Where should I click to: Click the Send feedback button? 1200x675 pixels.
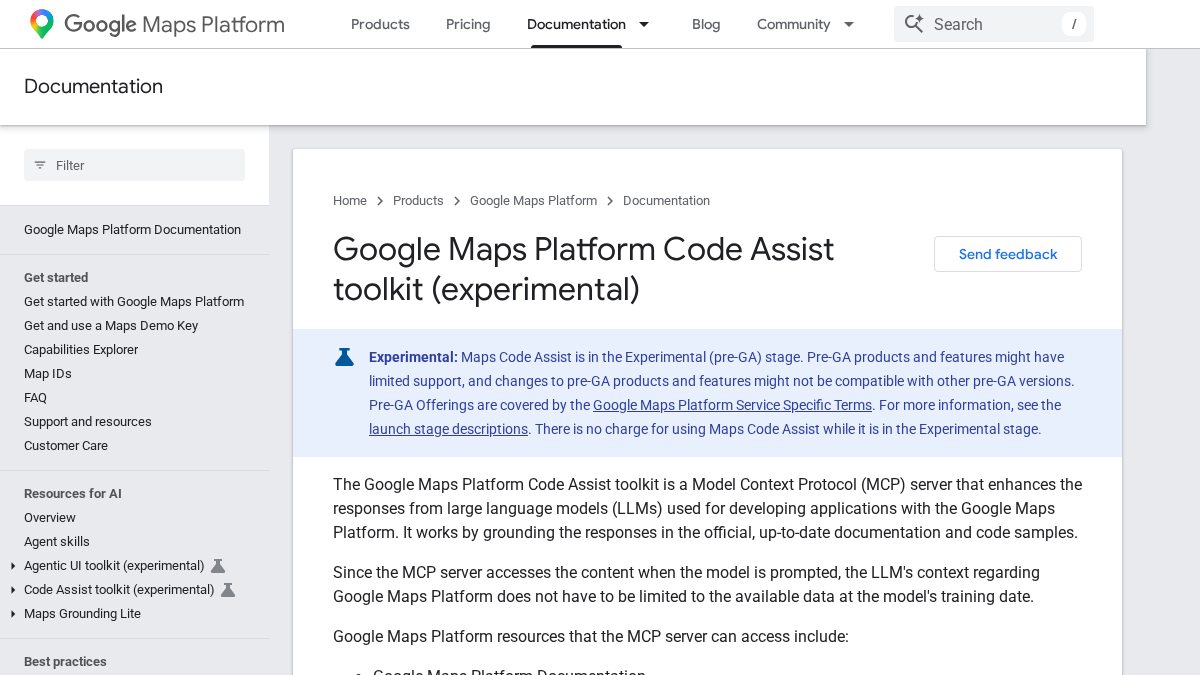pyautogui.click(x=1008, y=254)
